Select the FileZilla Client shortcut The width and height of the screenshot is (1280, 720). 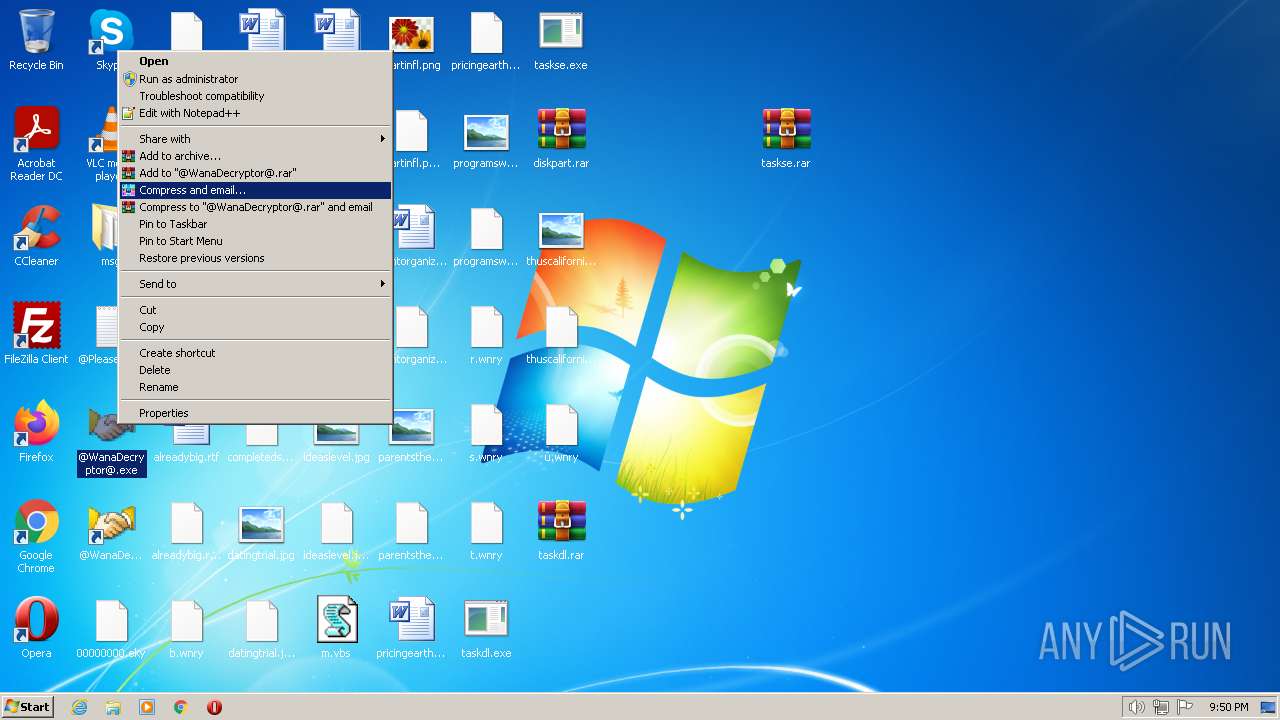pos(36,334)
